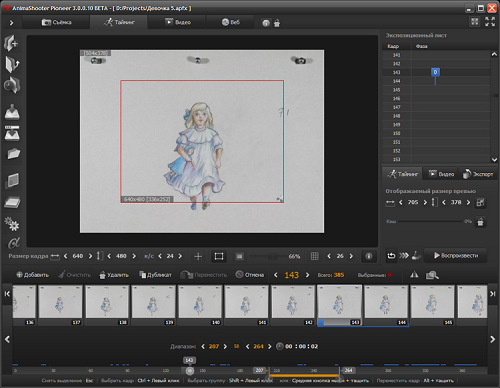Increase range end value 264
Image resolution: width=500 pixels, height=388 pixels.
click(269, 347)
